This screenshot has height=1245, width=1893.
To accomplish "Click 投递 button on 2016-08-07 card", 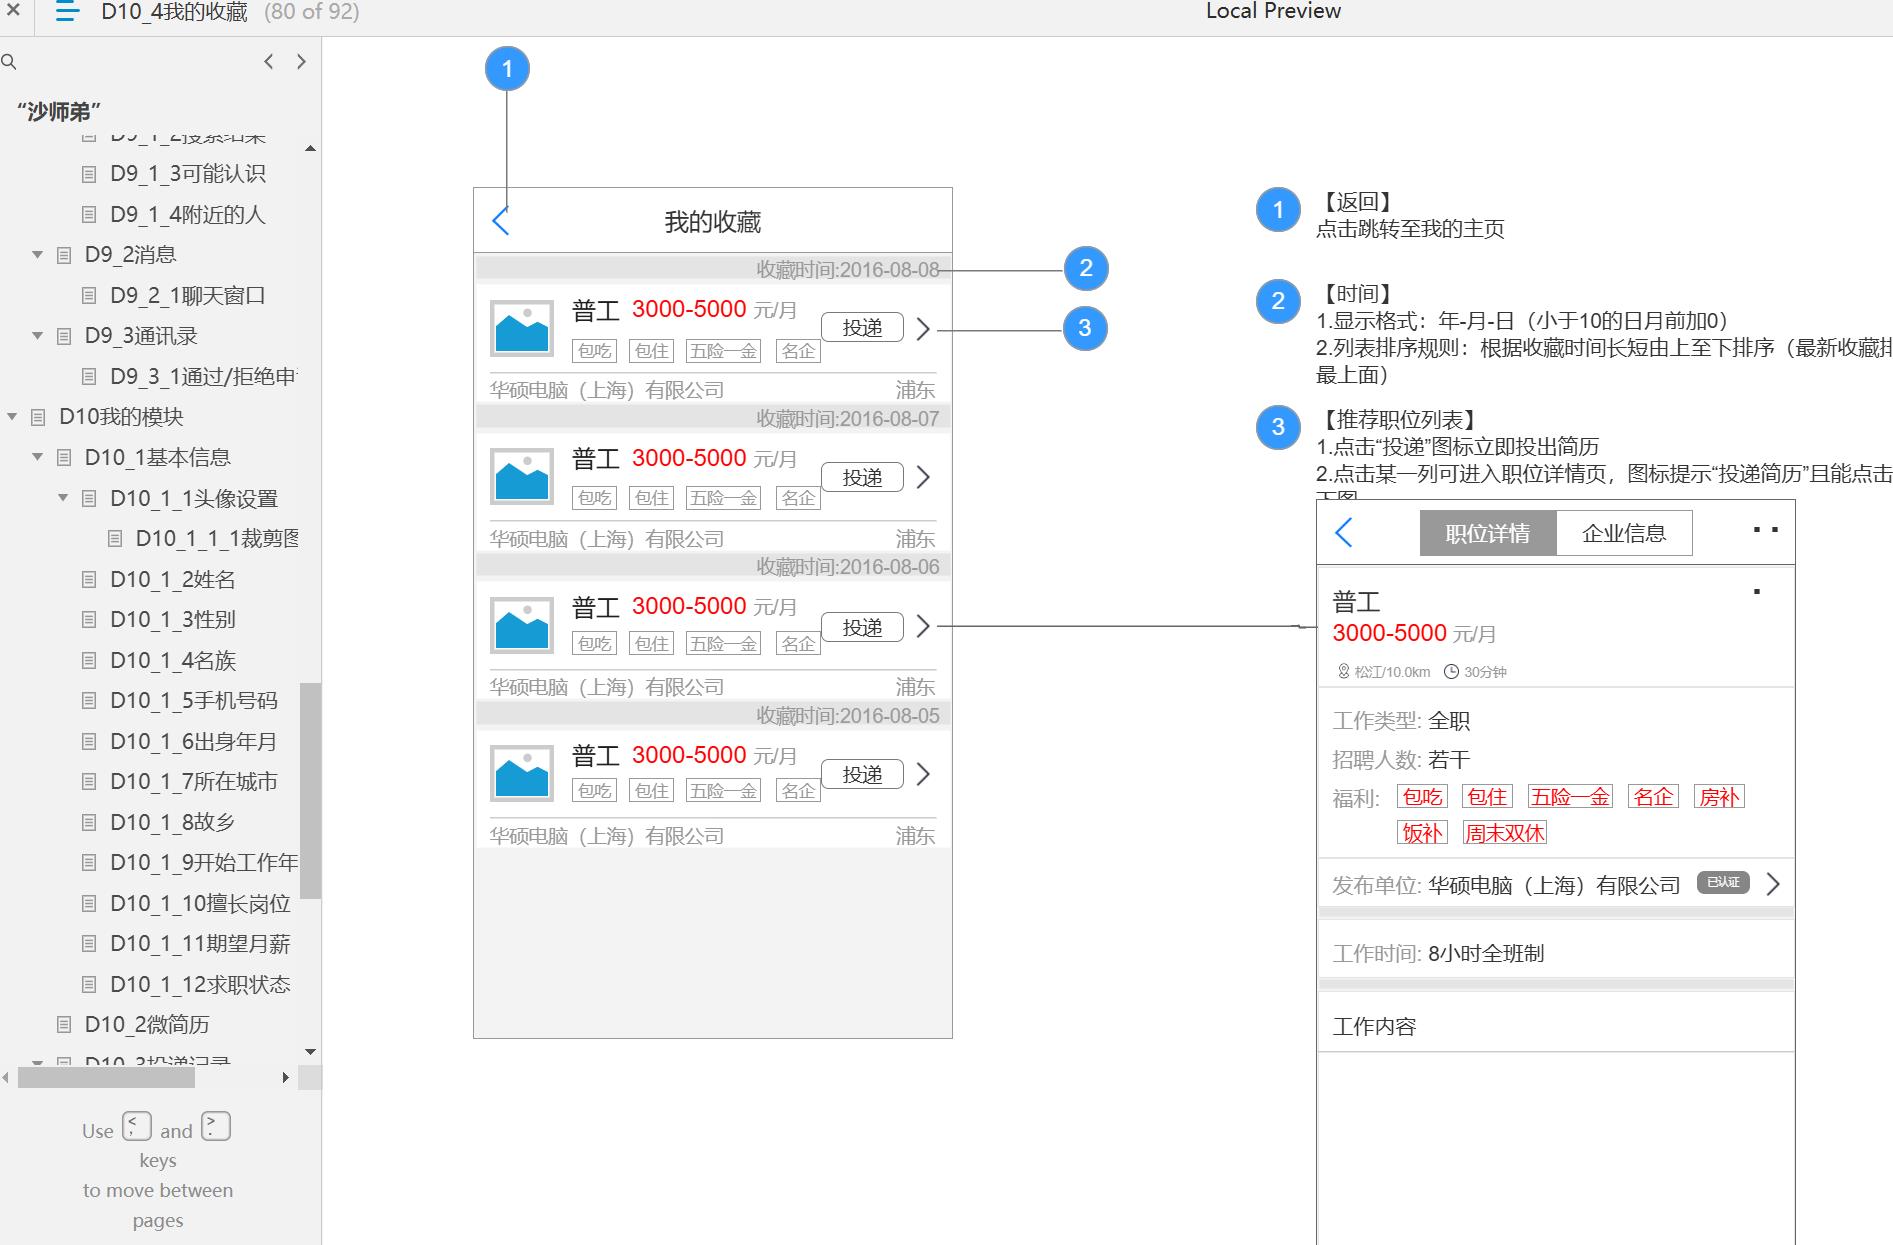I will point(862,477).
